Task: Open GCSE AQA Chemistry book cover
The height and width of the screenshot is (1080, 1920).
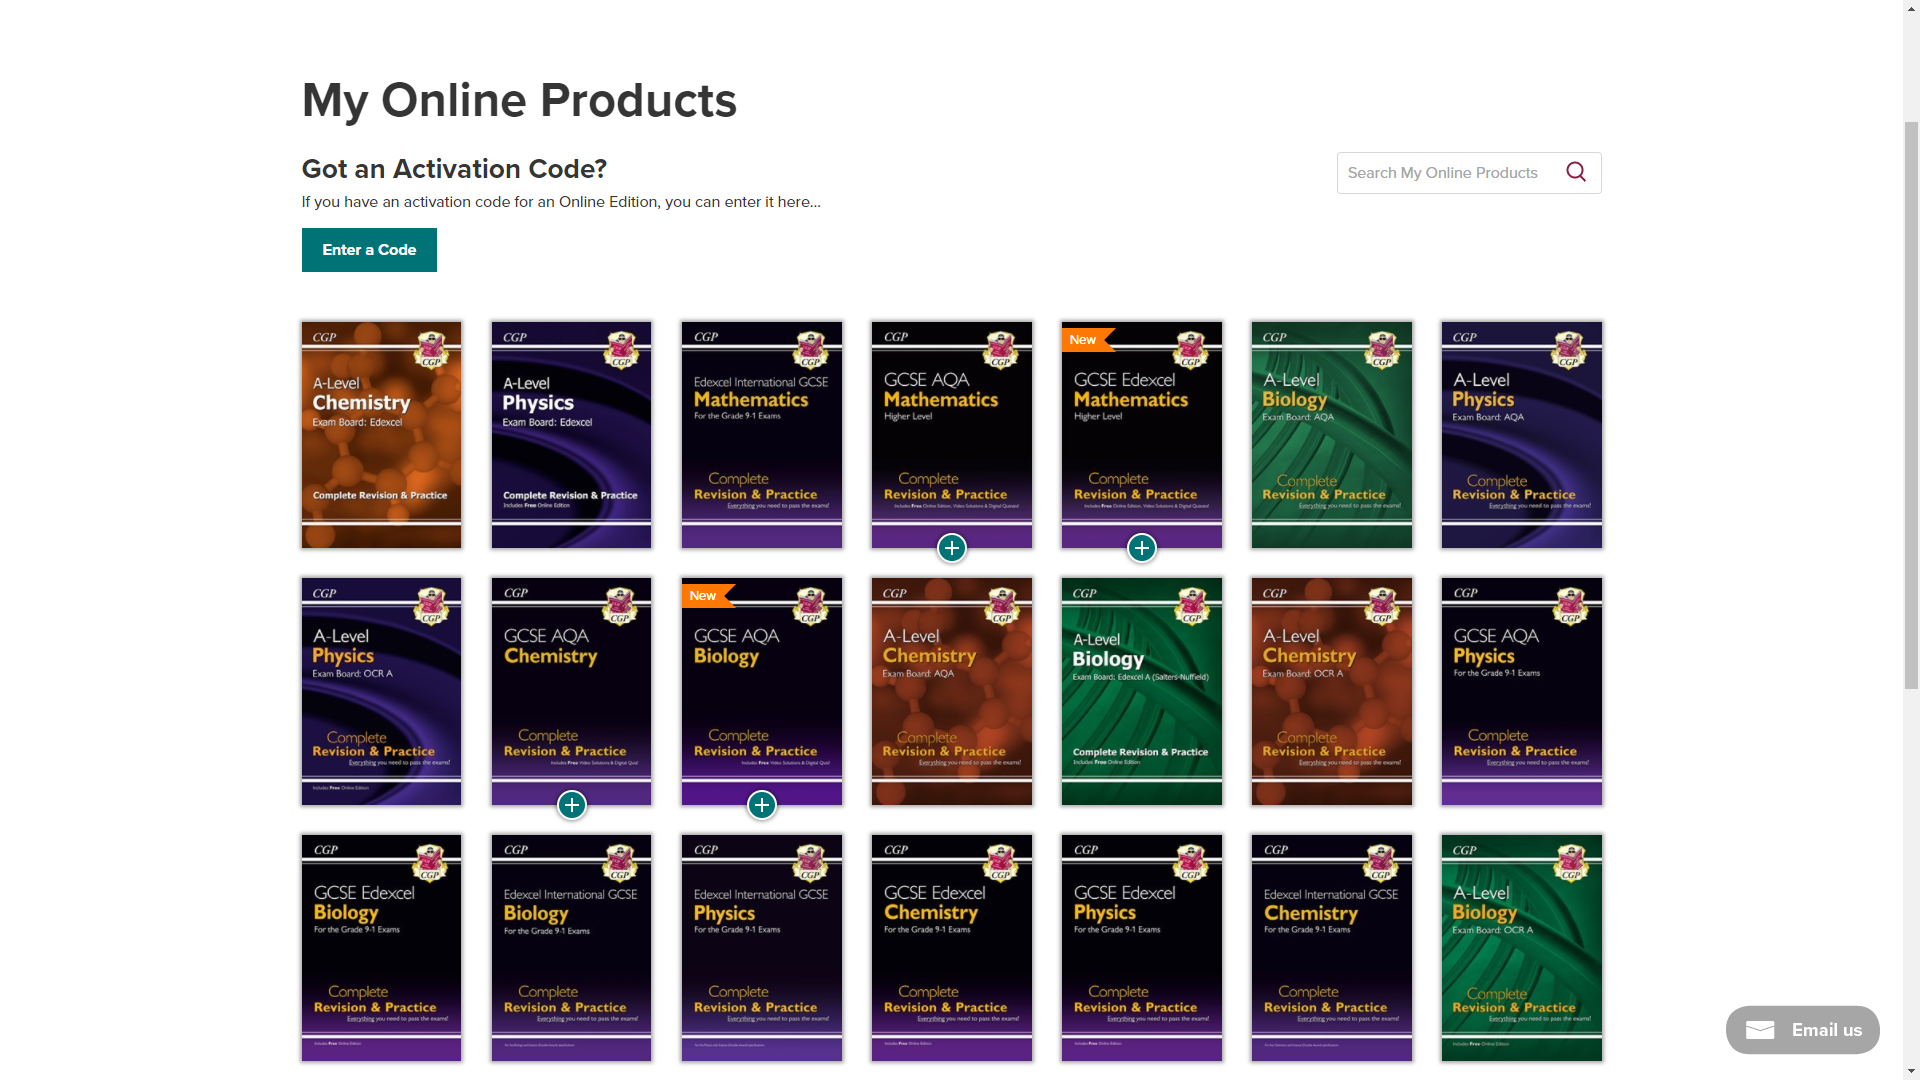Action: click(x=572, y=691)
